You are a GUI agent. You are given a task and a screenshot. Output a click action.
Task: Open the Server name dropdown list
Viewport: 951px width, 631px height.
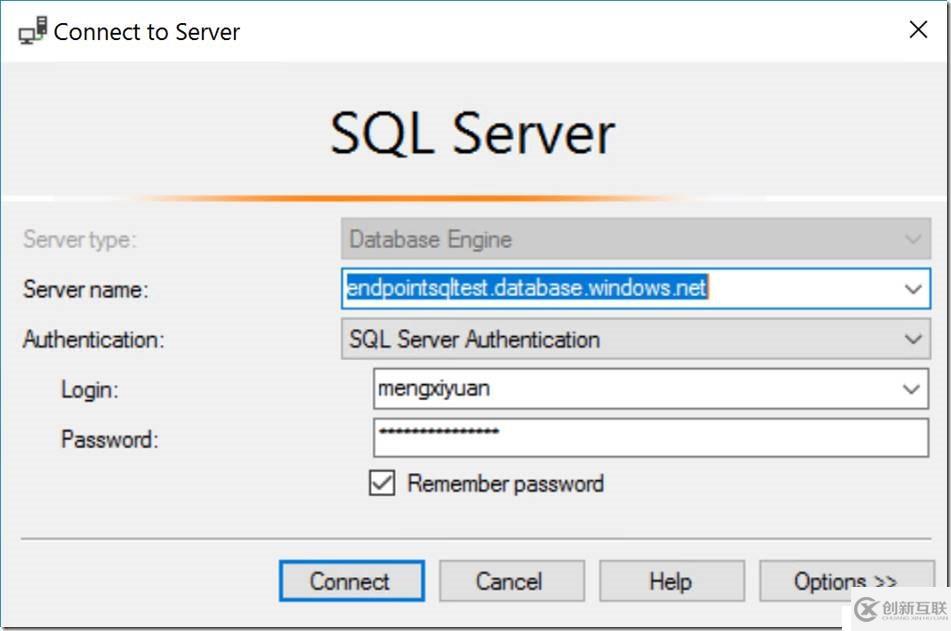912,289
